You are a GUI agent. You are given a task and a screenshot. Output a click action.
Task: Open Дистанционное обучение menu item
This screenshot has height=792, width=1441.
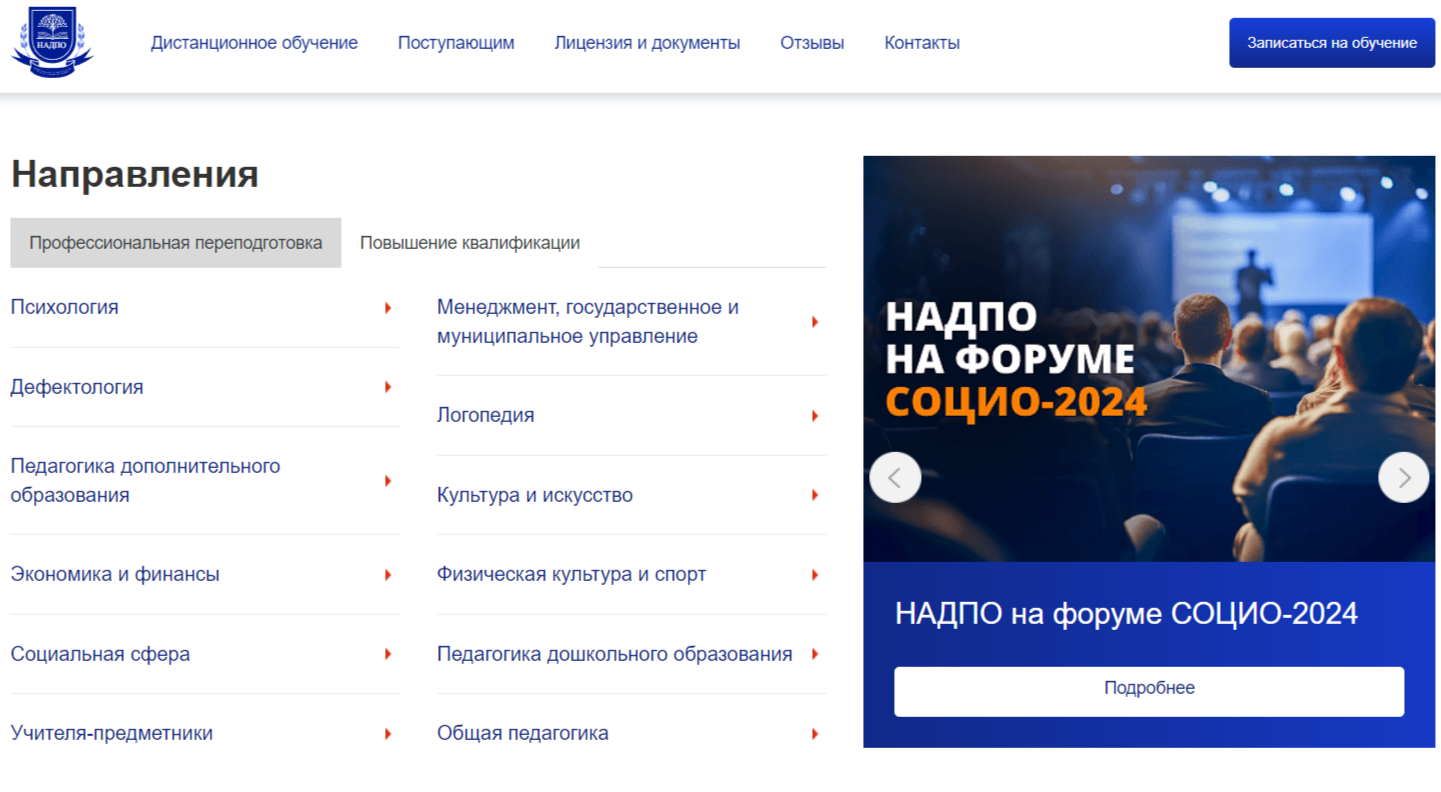click(254, 43)
